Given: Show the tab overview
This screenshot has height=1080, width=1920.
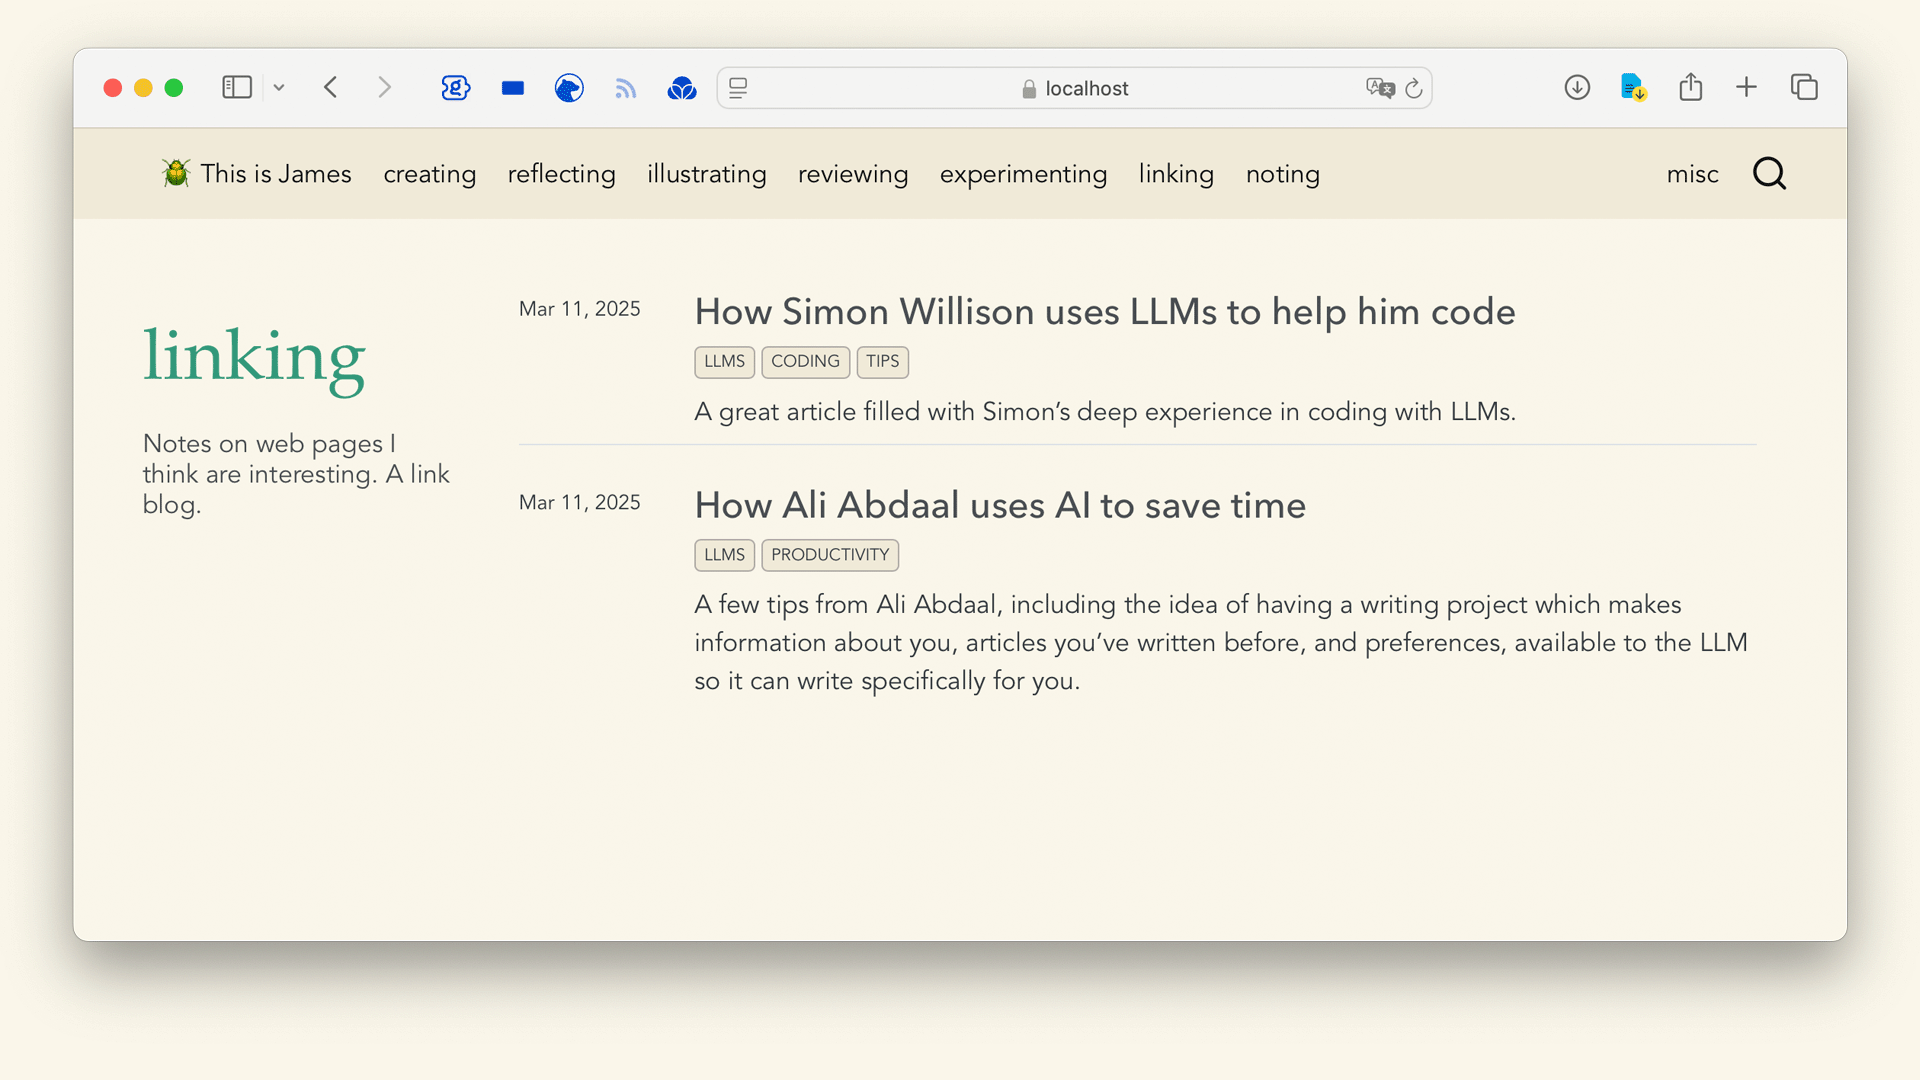Looking at the screenshot, I should tap(1804, 87).
